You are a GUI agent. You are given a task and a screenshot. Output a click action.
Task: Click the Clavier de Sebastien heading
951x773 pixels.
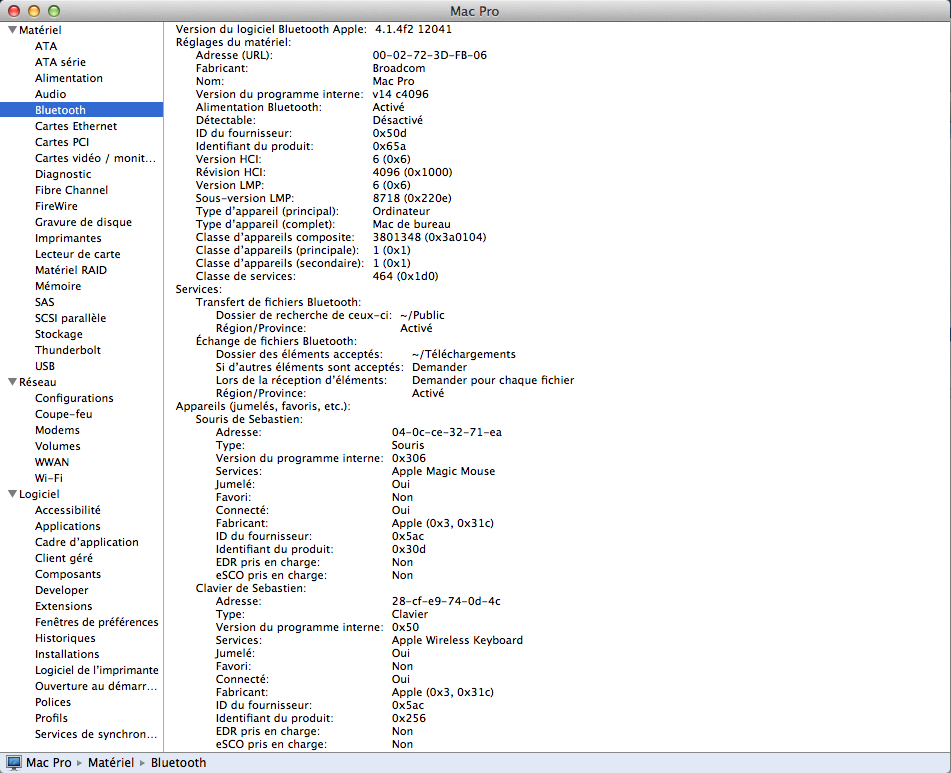[250, 588]
